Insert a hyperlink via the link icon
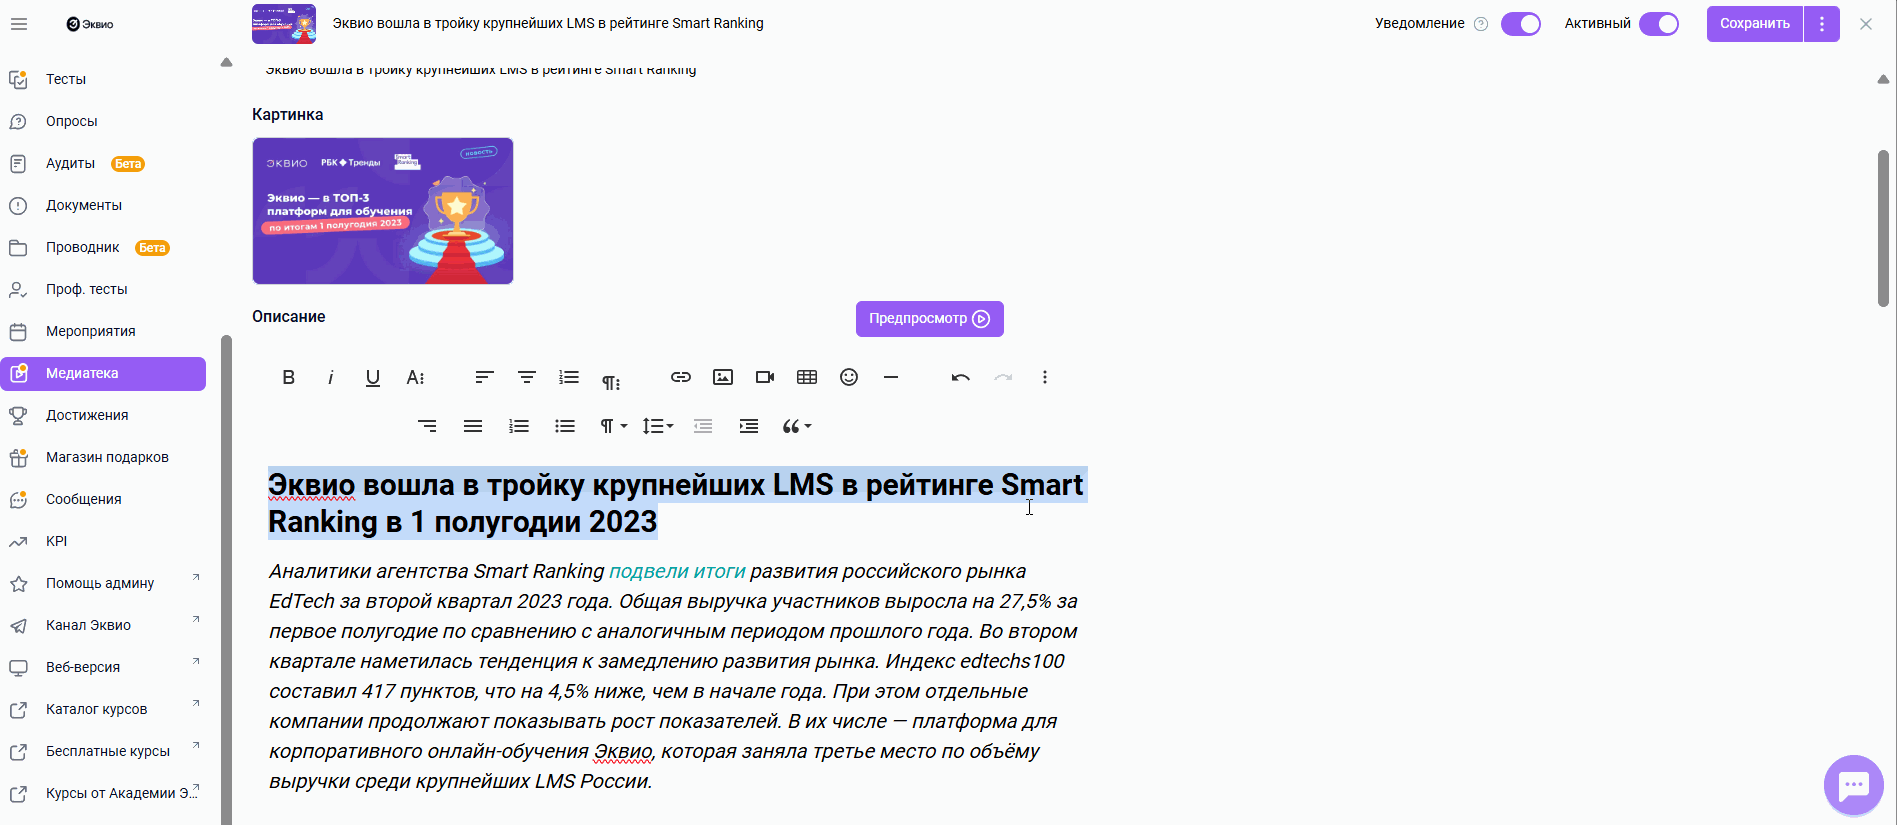The image size is (1897, 825). click(x=681, y=377)
